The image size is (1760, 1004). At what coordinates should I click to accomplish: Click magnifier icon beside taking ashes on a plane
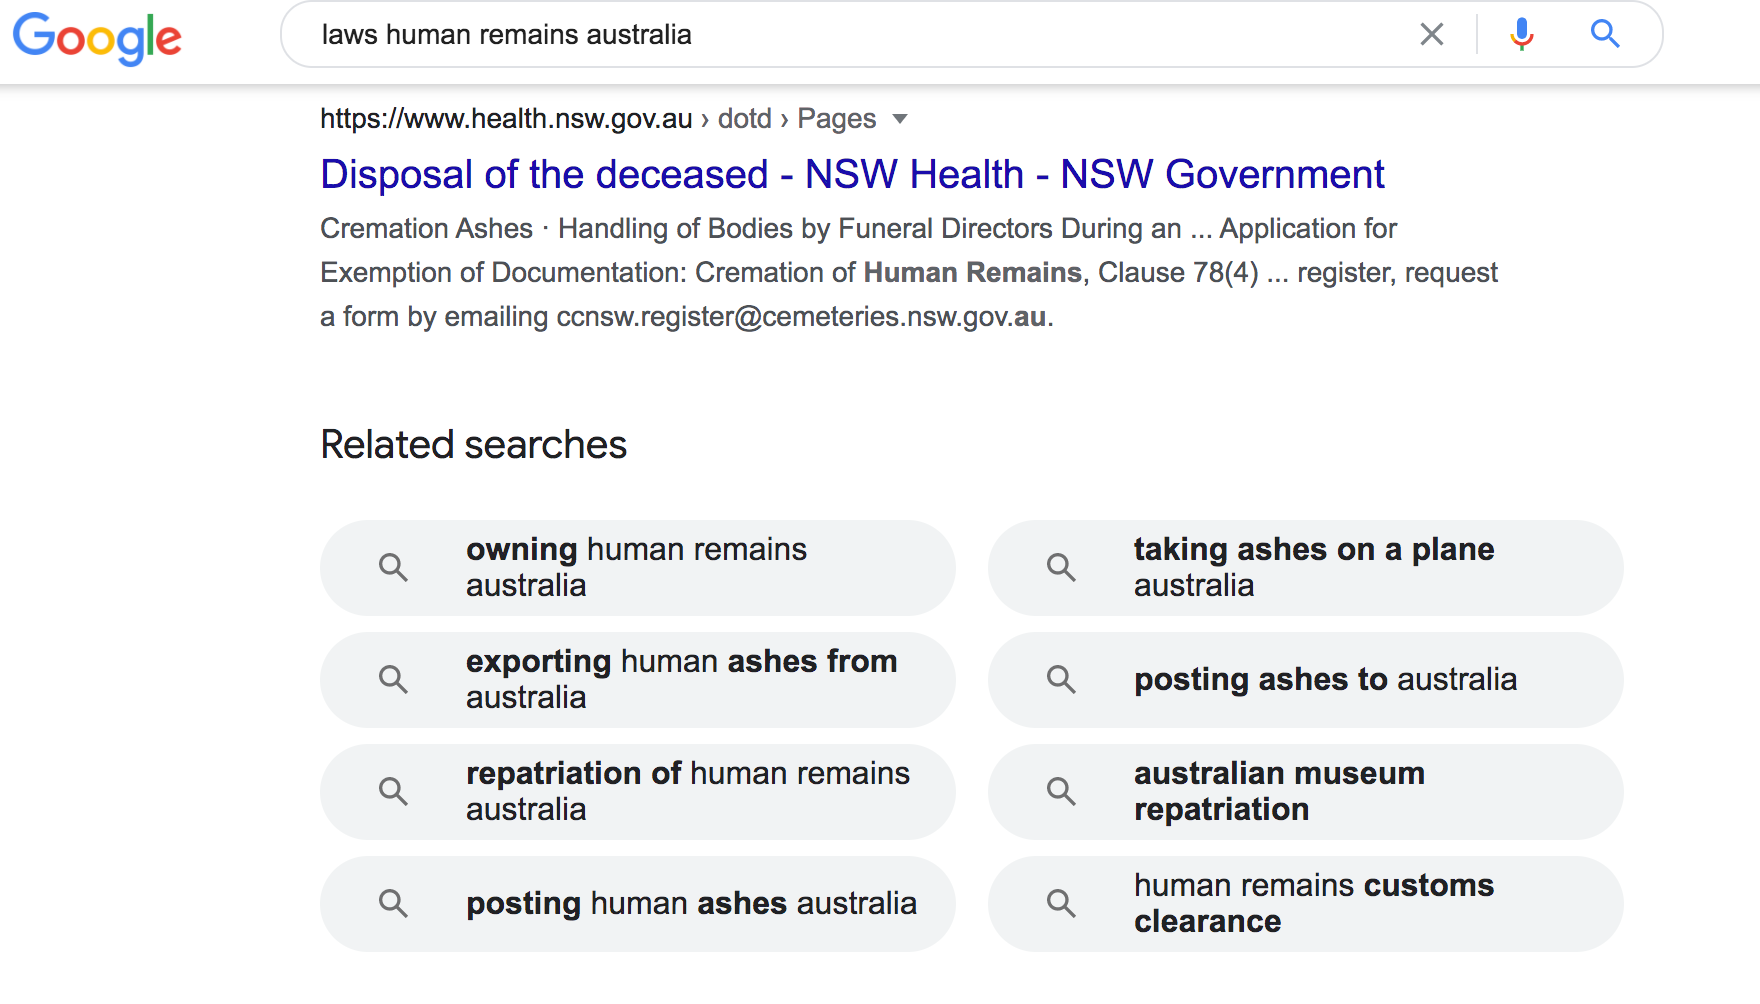coord(1061,568)
